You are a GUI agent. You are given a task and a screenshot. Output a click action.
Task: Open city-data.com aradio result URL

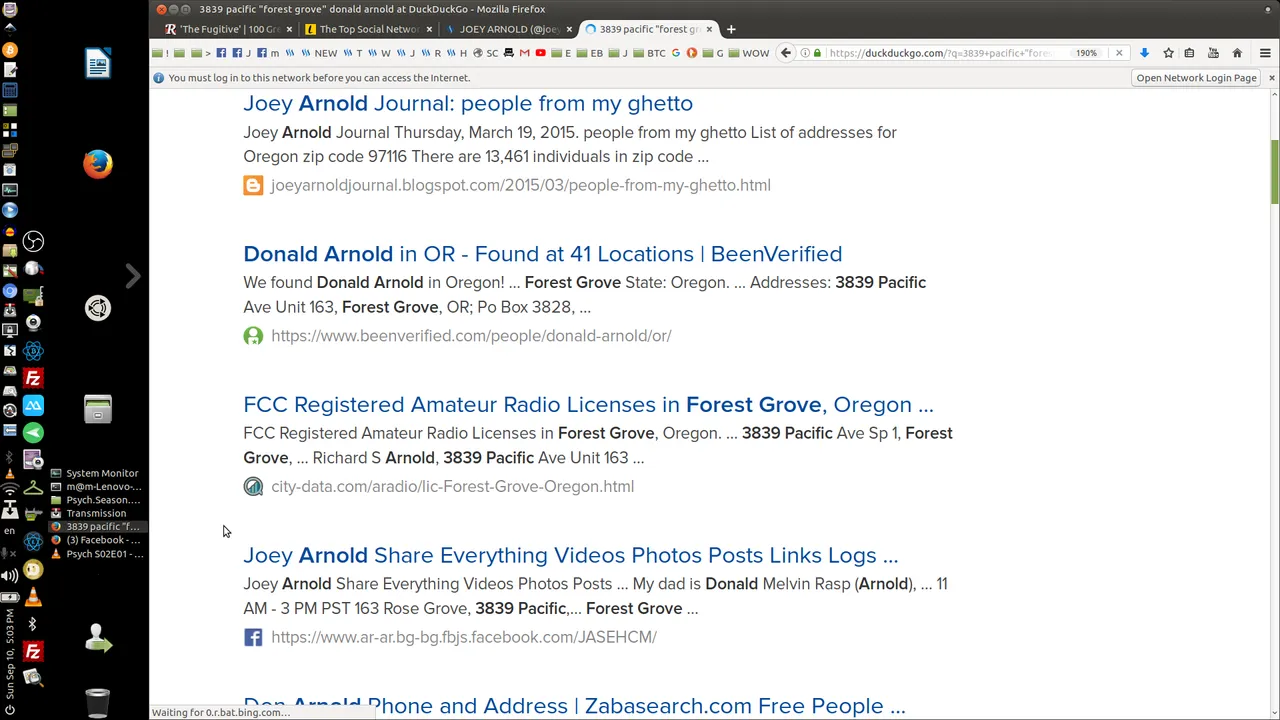[x=452, y=487]
